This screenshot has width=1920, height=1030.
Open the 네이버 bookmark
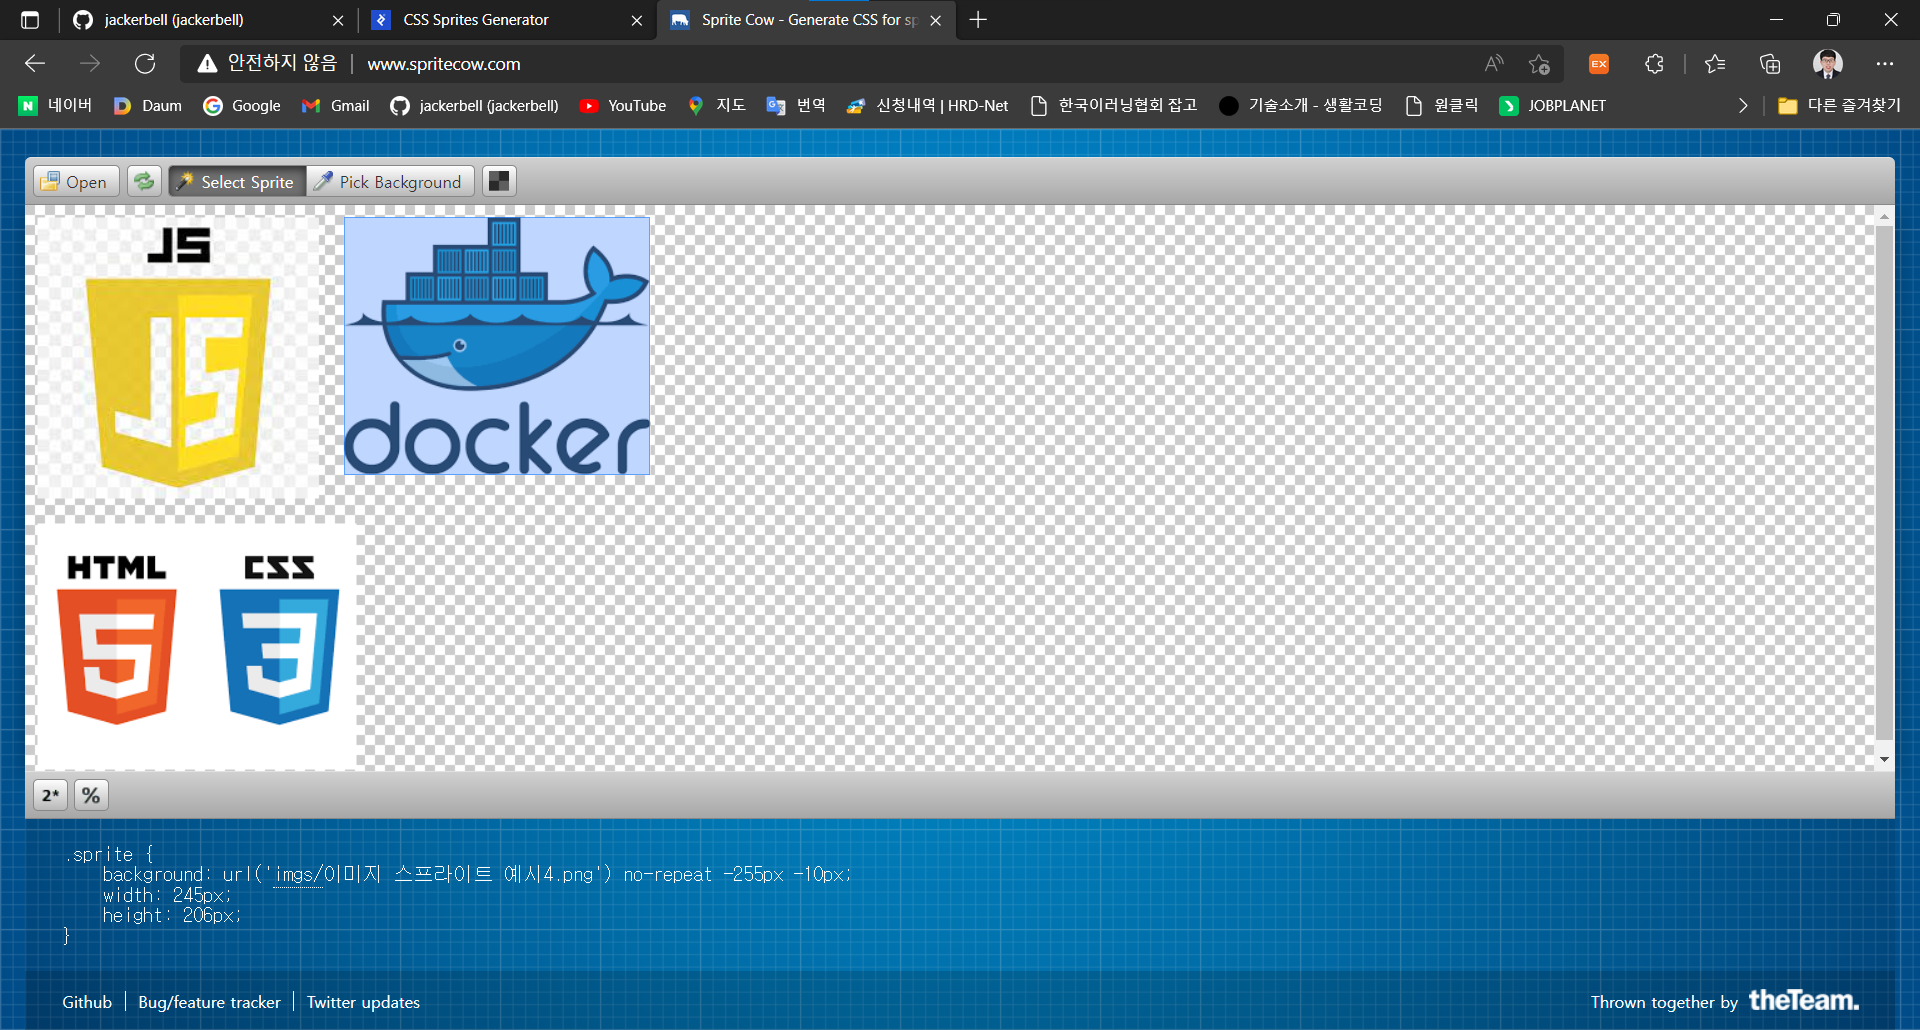(x=56, y=106)
